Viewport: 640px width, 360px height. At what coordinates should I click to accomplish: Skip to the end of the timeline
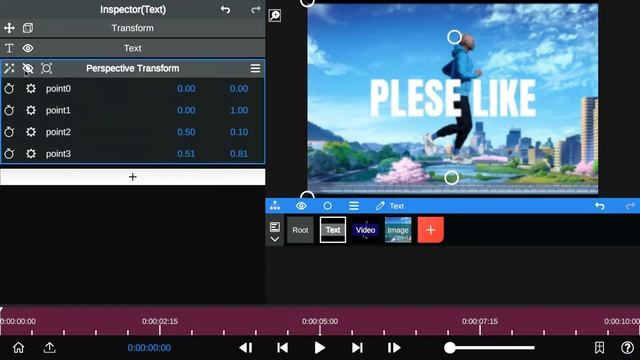coord(357,348)
